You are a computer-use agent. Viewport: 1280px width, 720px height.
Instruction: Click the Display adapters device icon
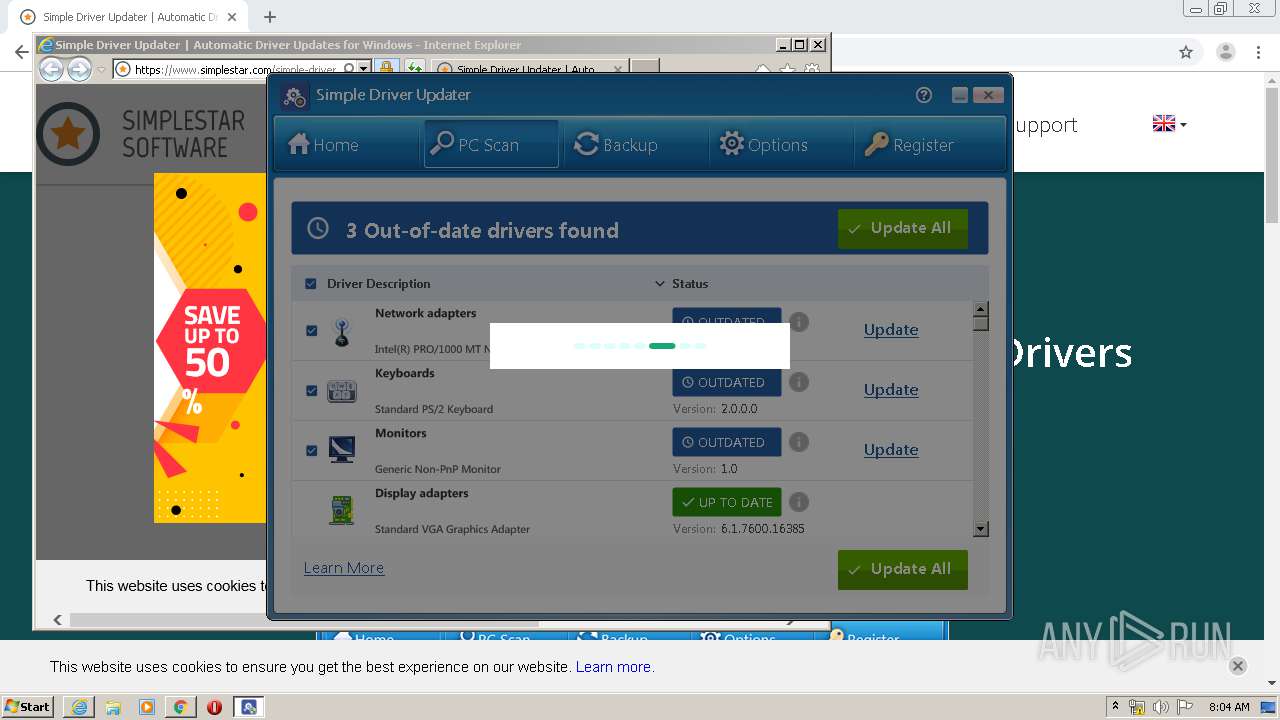342,510
